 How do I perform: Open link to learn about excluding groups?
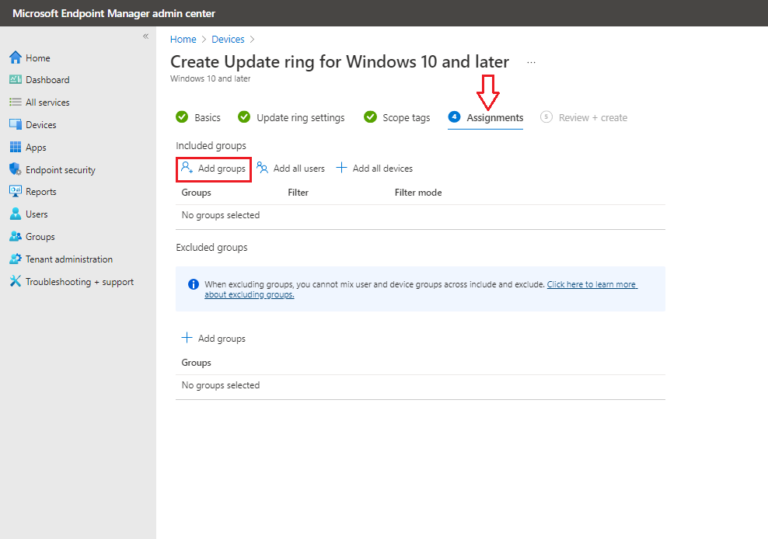592,284
